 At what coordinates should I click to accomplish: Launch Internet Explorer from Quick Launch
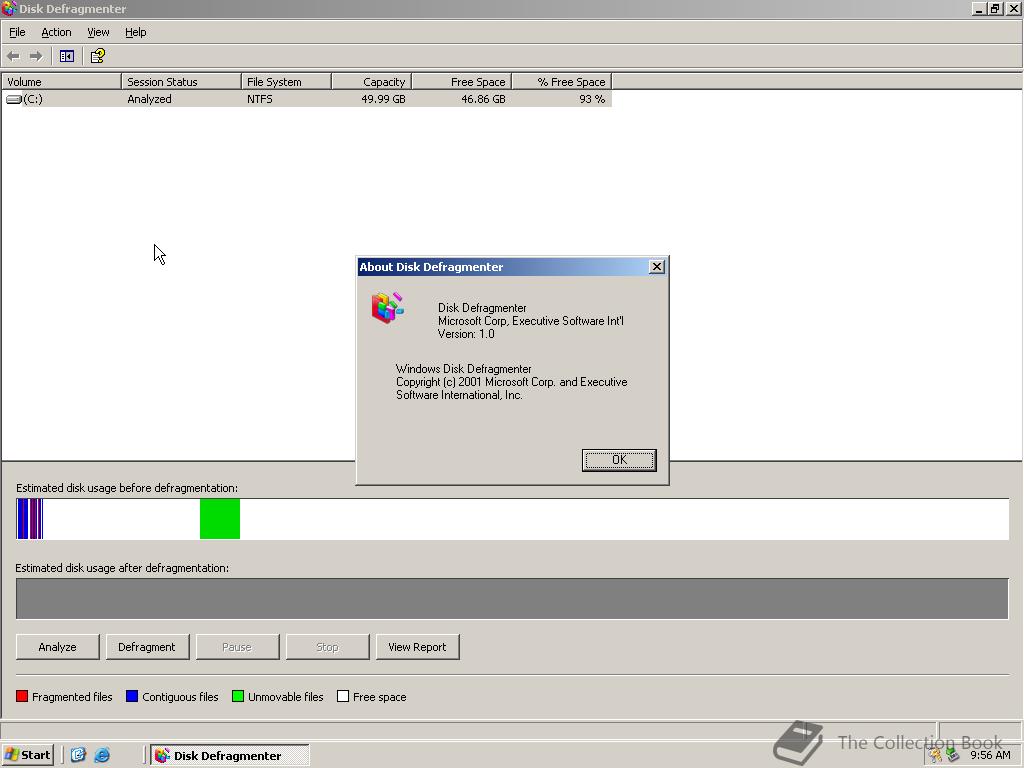coord(102,755)
